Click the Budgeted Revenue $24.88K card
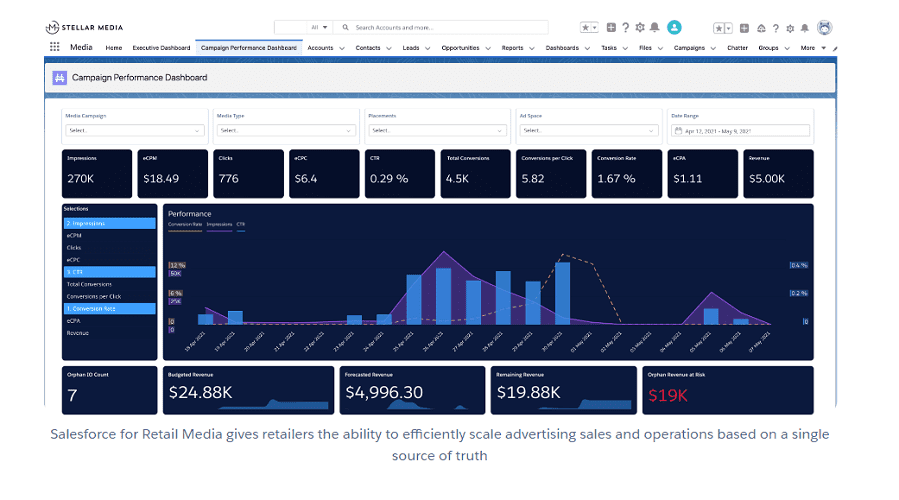 point(248,390)
